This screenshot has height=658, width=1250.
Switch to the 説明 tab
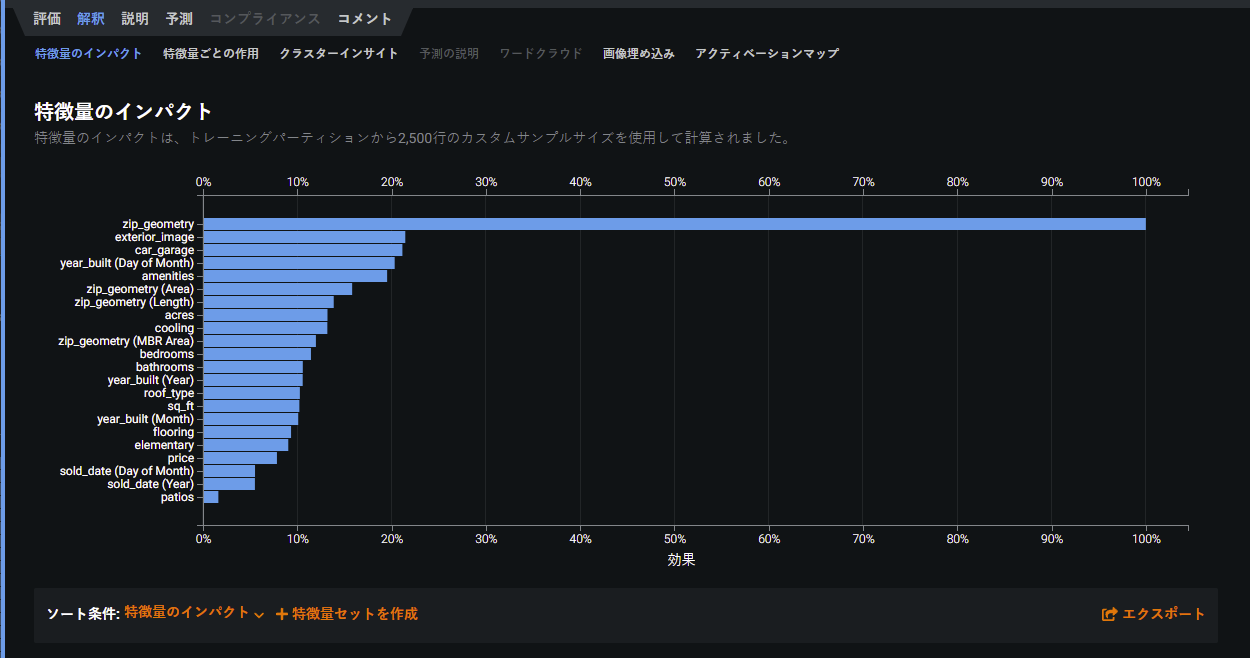[x=135, y=19]
